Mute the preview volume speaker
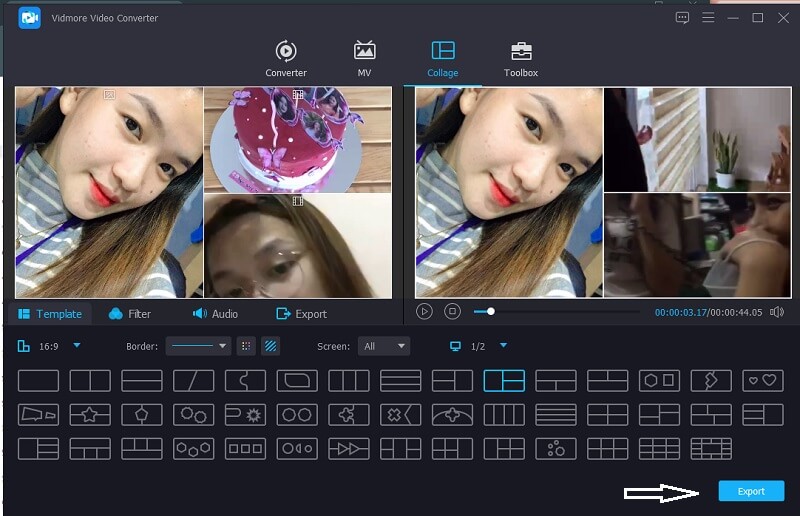Screen dimensions: 800x516 pyautogui.click(x=776, y=312)
